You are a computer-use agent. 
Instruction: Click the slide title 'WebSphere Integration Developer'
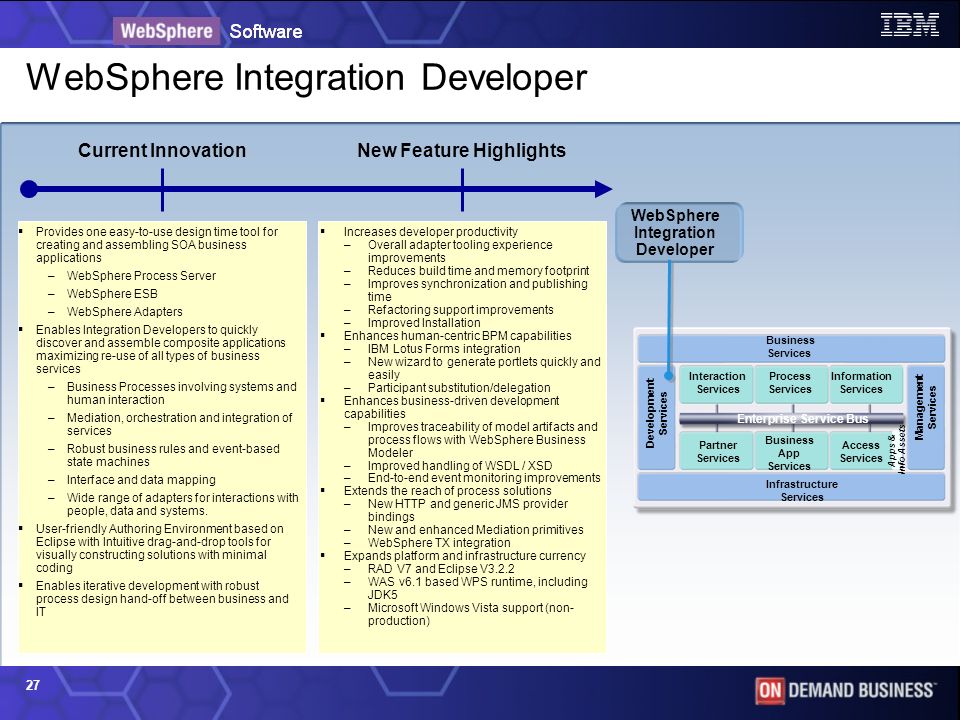(x=306, y=78)
